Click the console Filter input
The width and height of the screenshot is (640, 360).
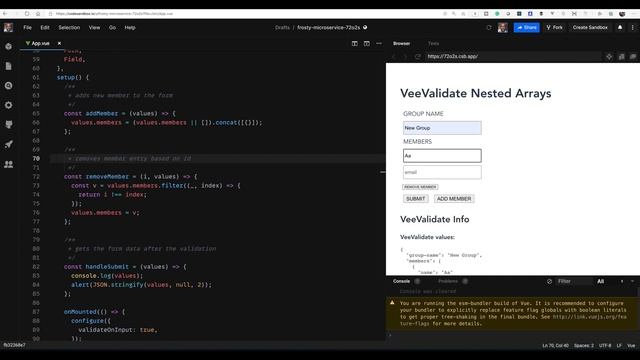(574, 281)
